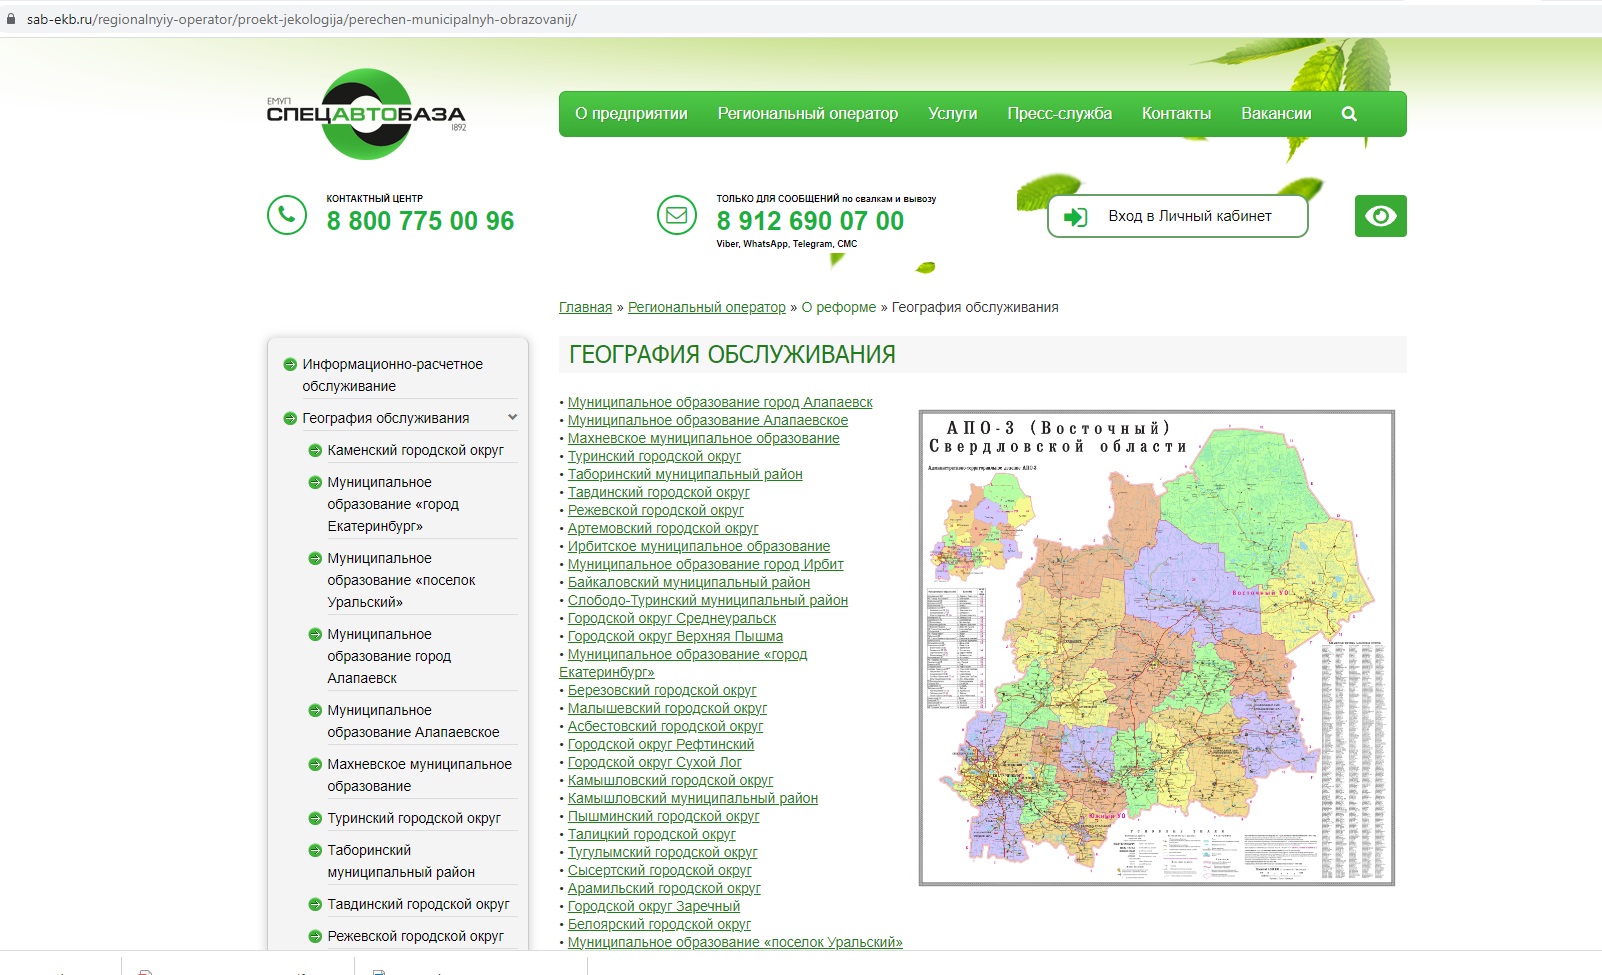The height and width of the screenshot is (975, 1602).
Task: Go to Главная breadcrumb link
Action: click(585, 308)
